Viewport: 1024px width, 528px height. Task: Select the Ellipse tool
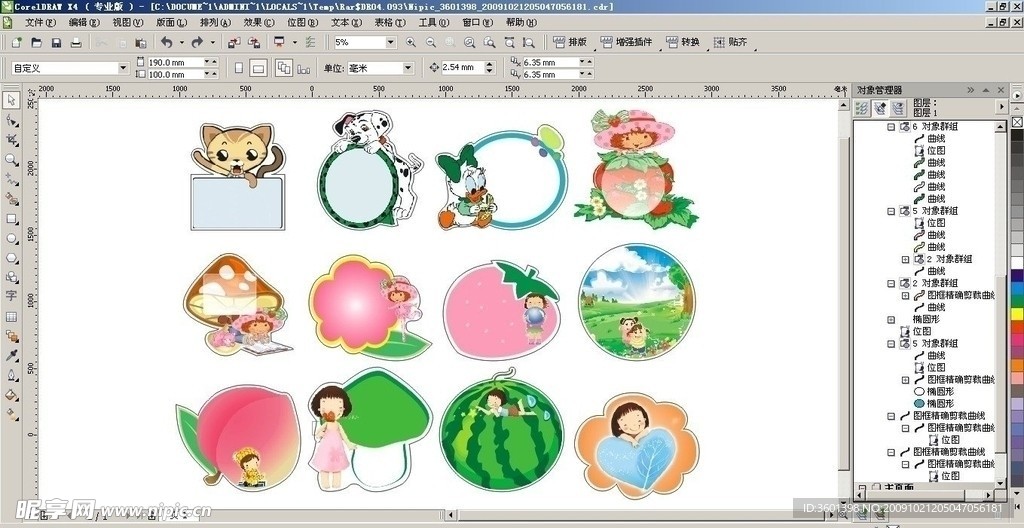coord(11,238)
